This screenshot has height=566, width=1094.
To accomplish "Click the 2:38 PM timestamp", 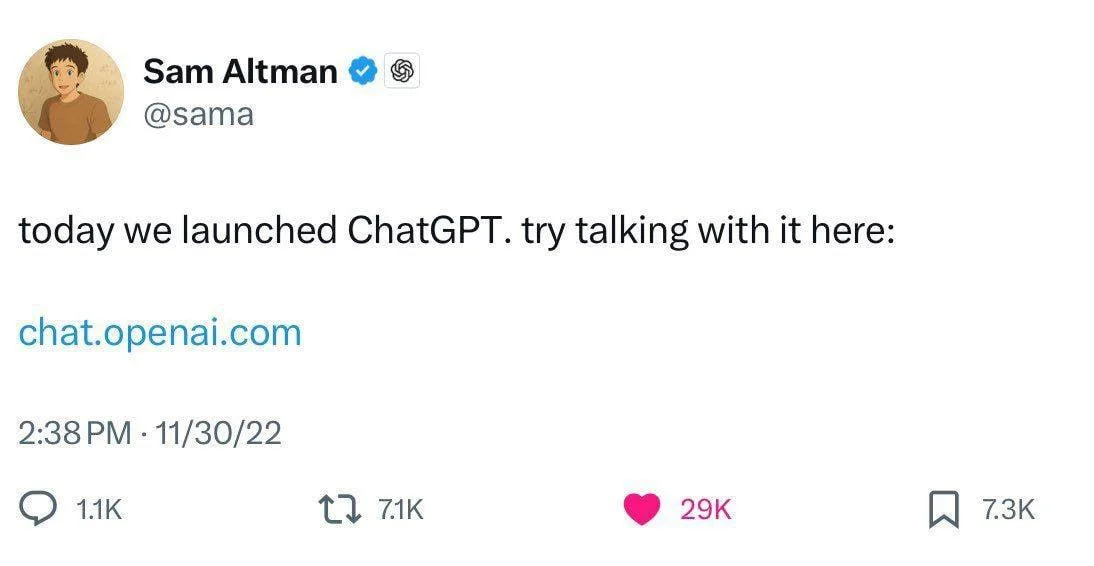I will click(x=75, y=433).
